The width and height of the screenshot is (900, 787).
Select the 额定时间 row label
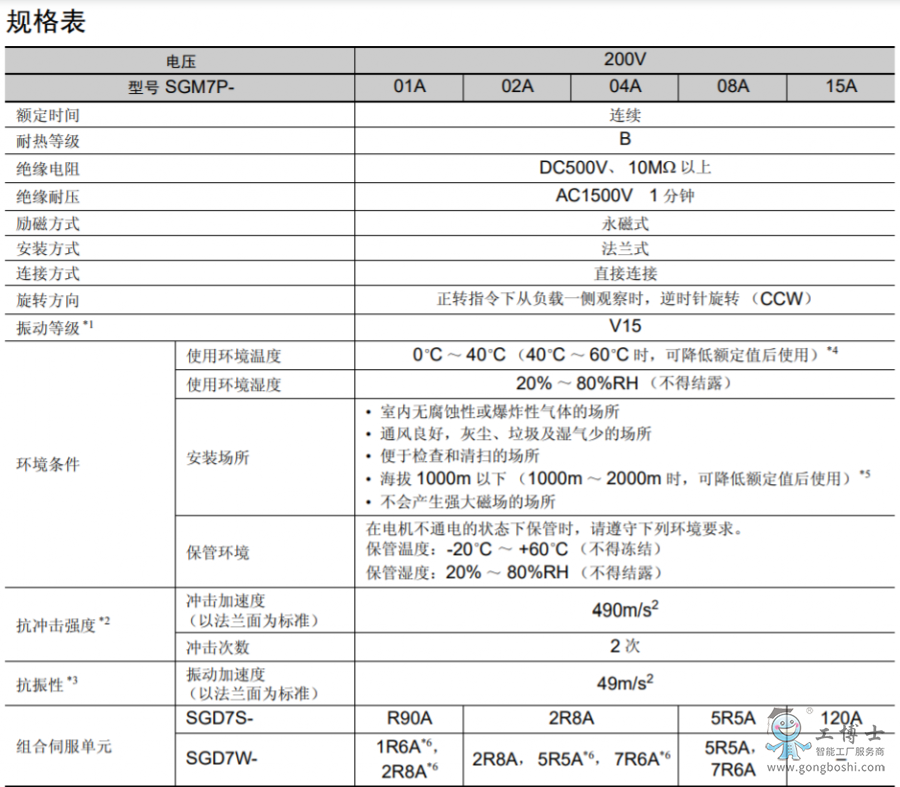tap(48, 115)
